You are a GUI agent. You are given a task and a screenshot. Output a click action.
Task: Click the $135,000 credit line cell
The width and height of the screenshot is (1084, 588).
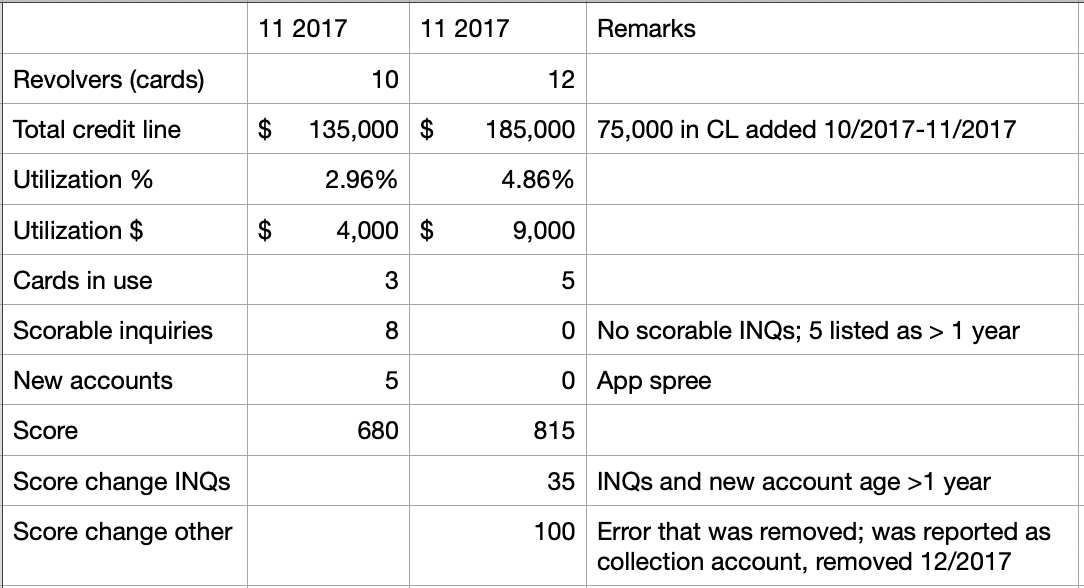329,130
